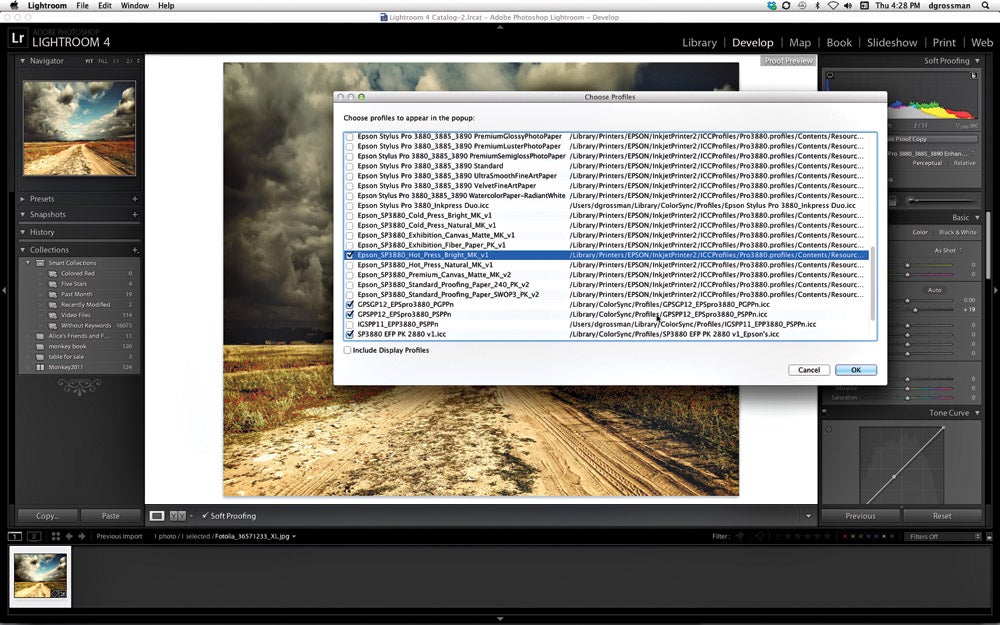Click the Monkey2011 collection icon

click(x=40, y=367)
